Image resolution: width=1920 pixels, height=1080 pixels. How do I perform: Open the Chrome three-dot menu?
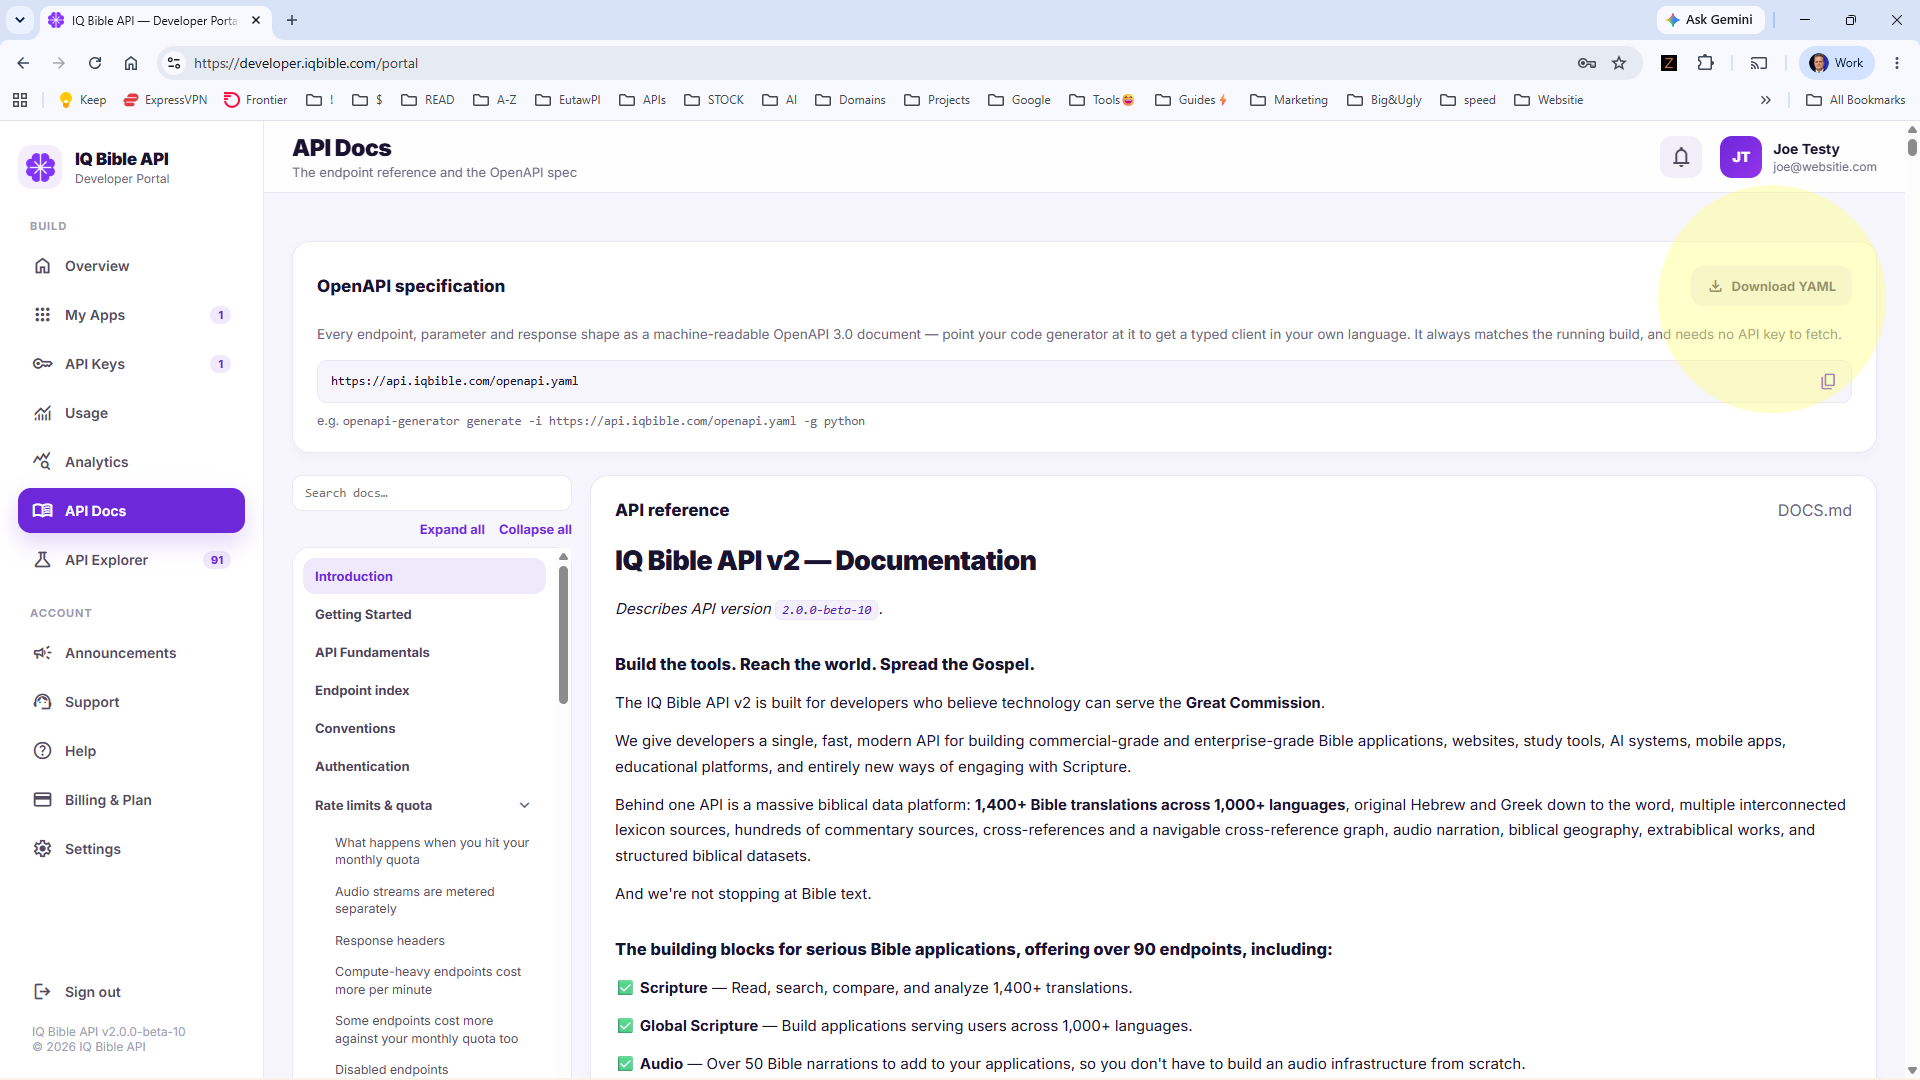point(1897,63)
